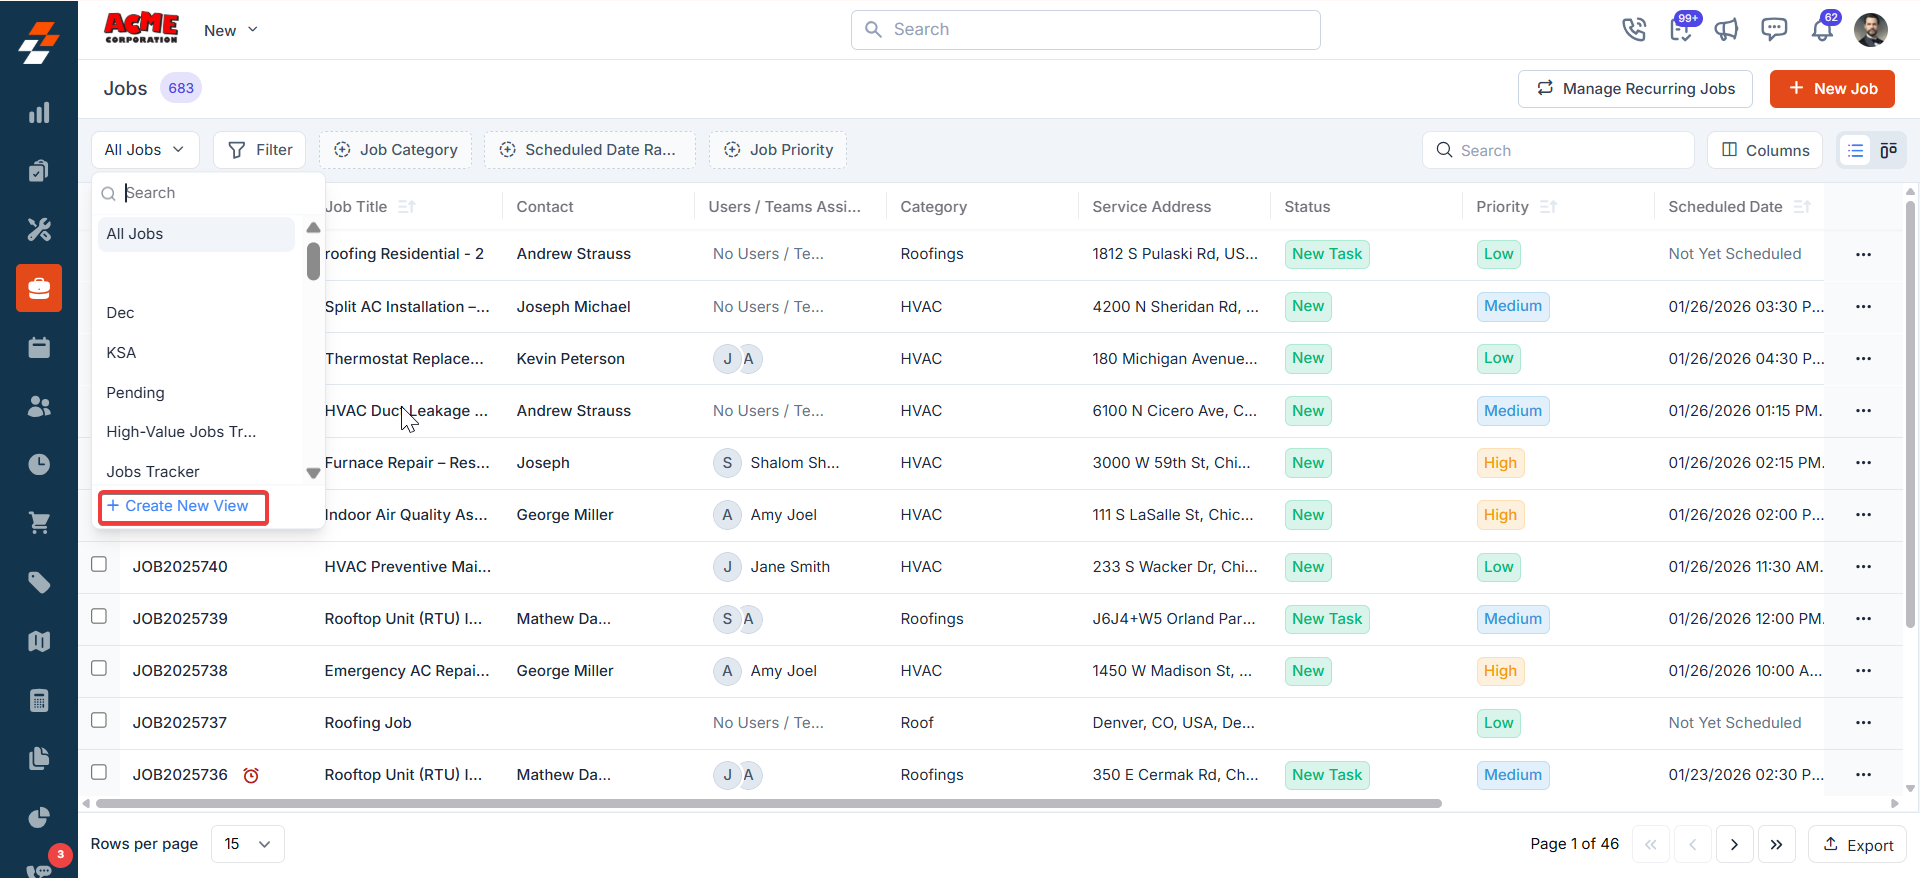Open the Scheduled Date Range filter chip
Viewport: 1920px width, 878px height.
pyautogui.click(x=590, y=150)
